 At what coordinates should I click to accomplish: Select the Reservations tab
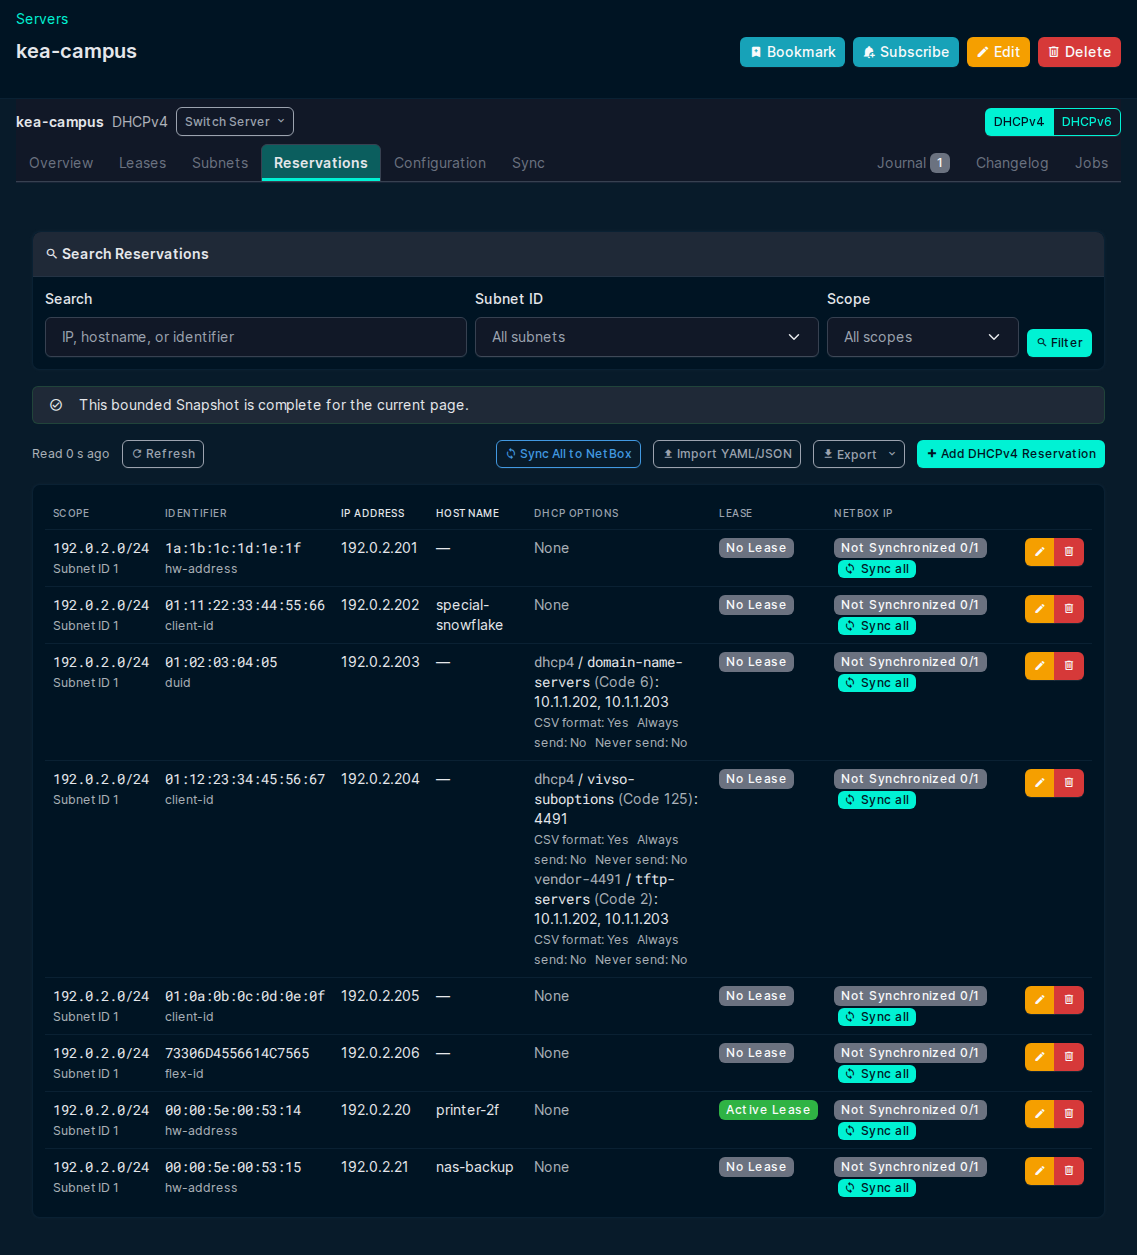(x=321, y=163)
